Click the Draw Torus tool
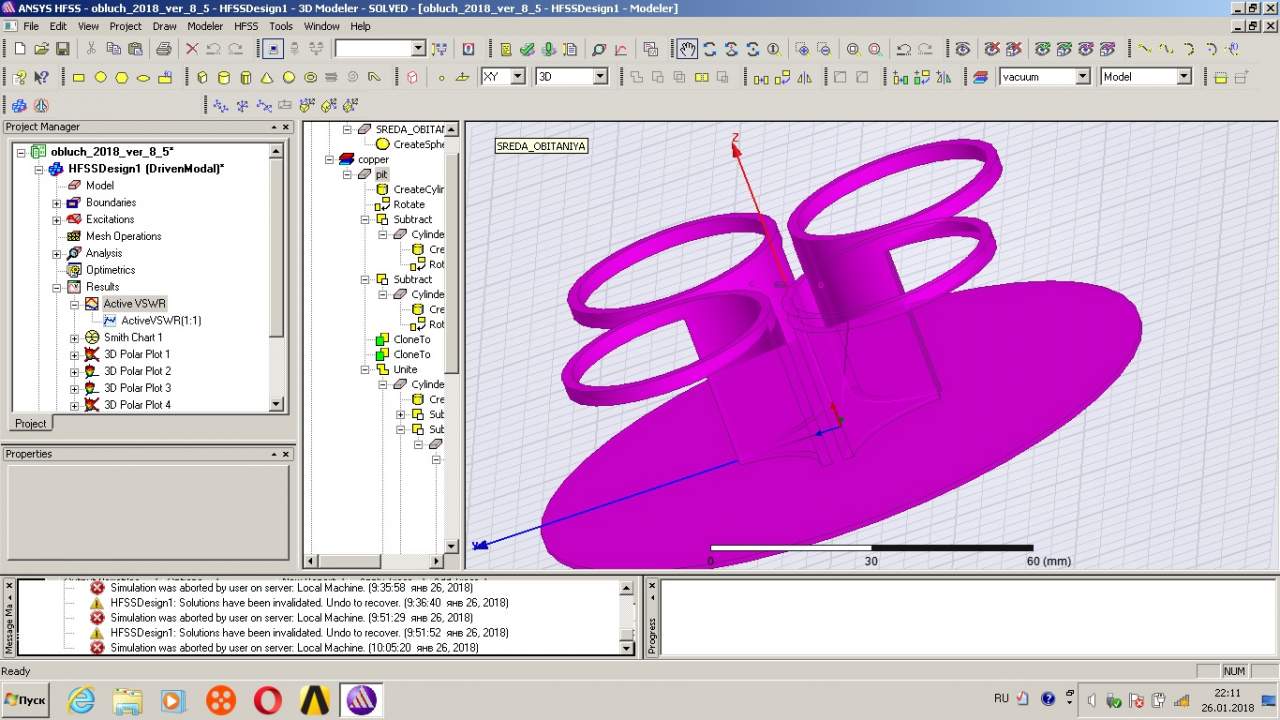This screenshot has width=1280, height=720. (x=311, y=77)
